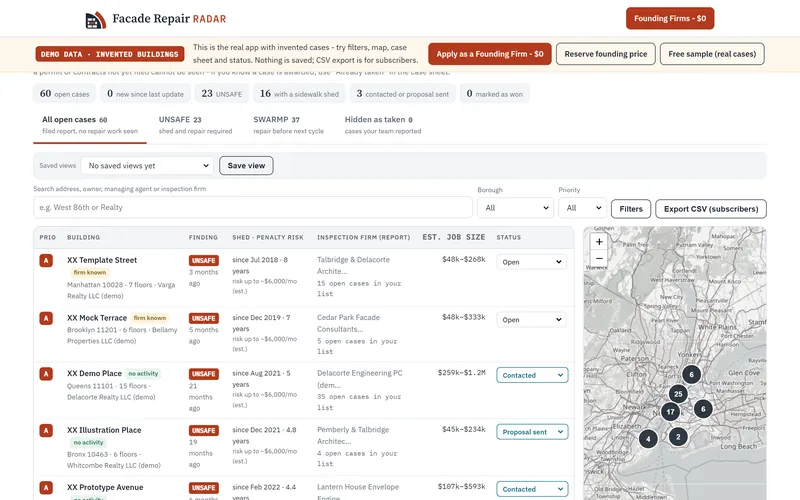Click Cedar Park Facade Consultants firm text
Image resolution: width=800 pixels, height=500 pixels.
coord(348,323)
